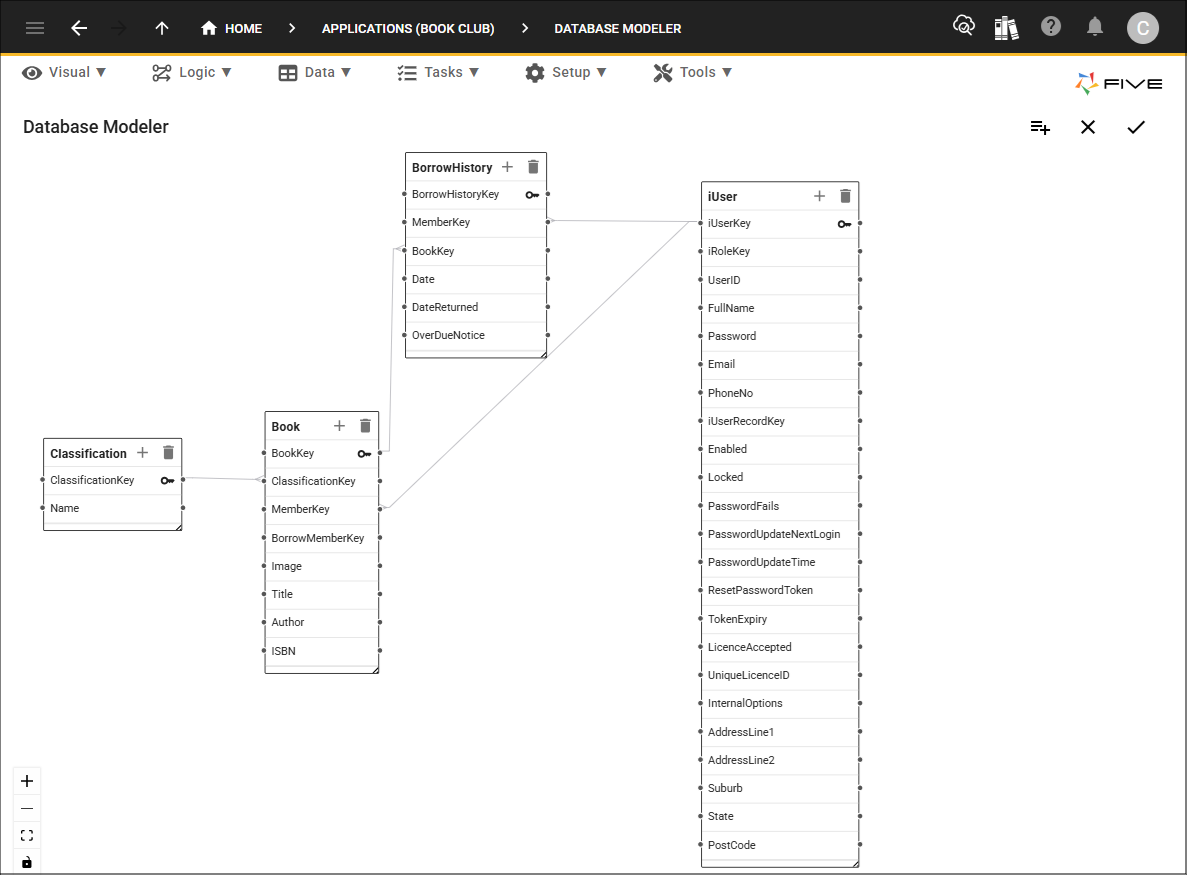Add a new table with list-plus icon
The height and width of the screenshot is (875, 1187).
pyautogui.click(x=1040, y=127)
